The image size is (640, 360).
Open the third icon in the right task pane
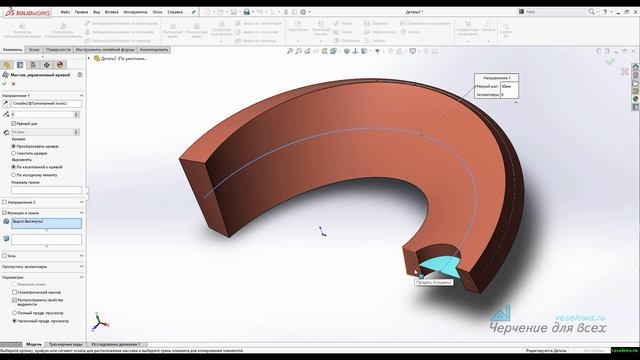pyautogui.click(x=636, y=83)
